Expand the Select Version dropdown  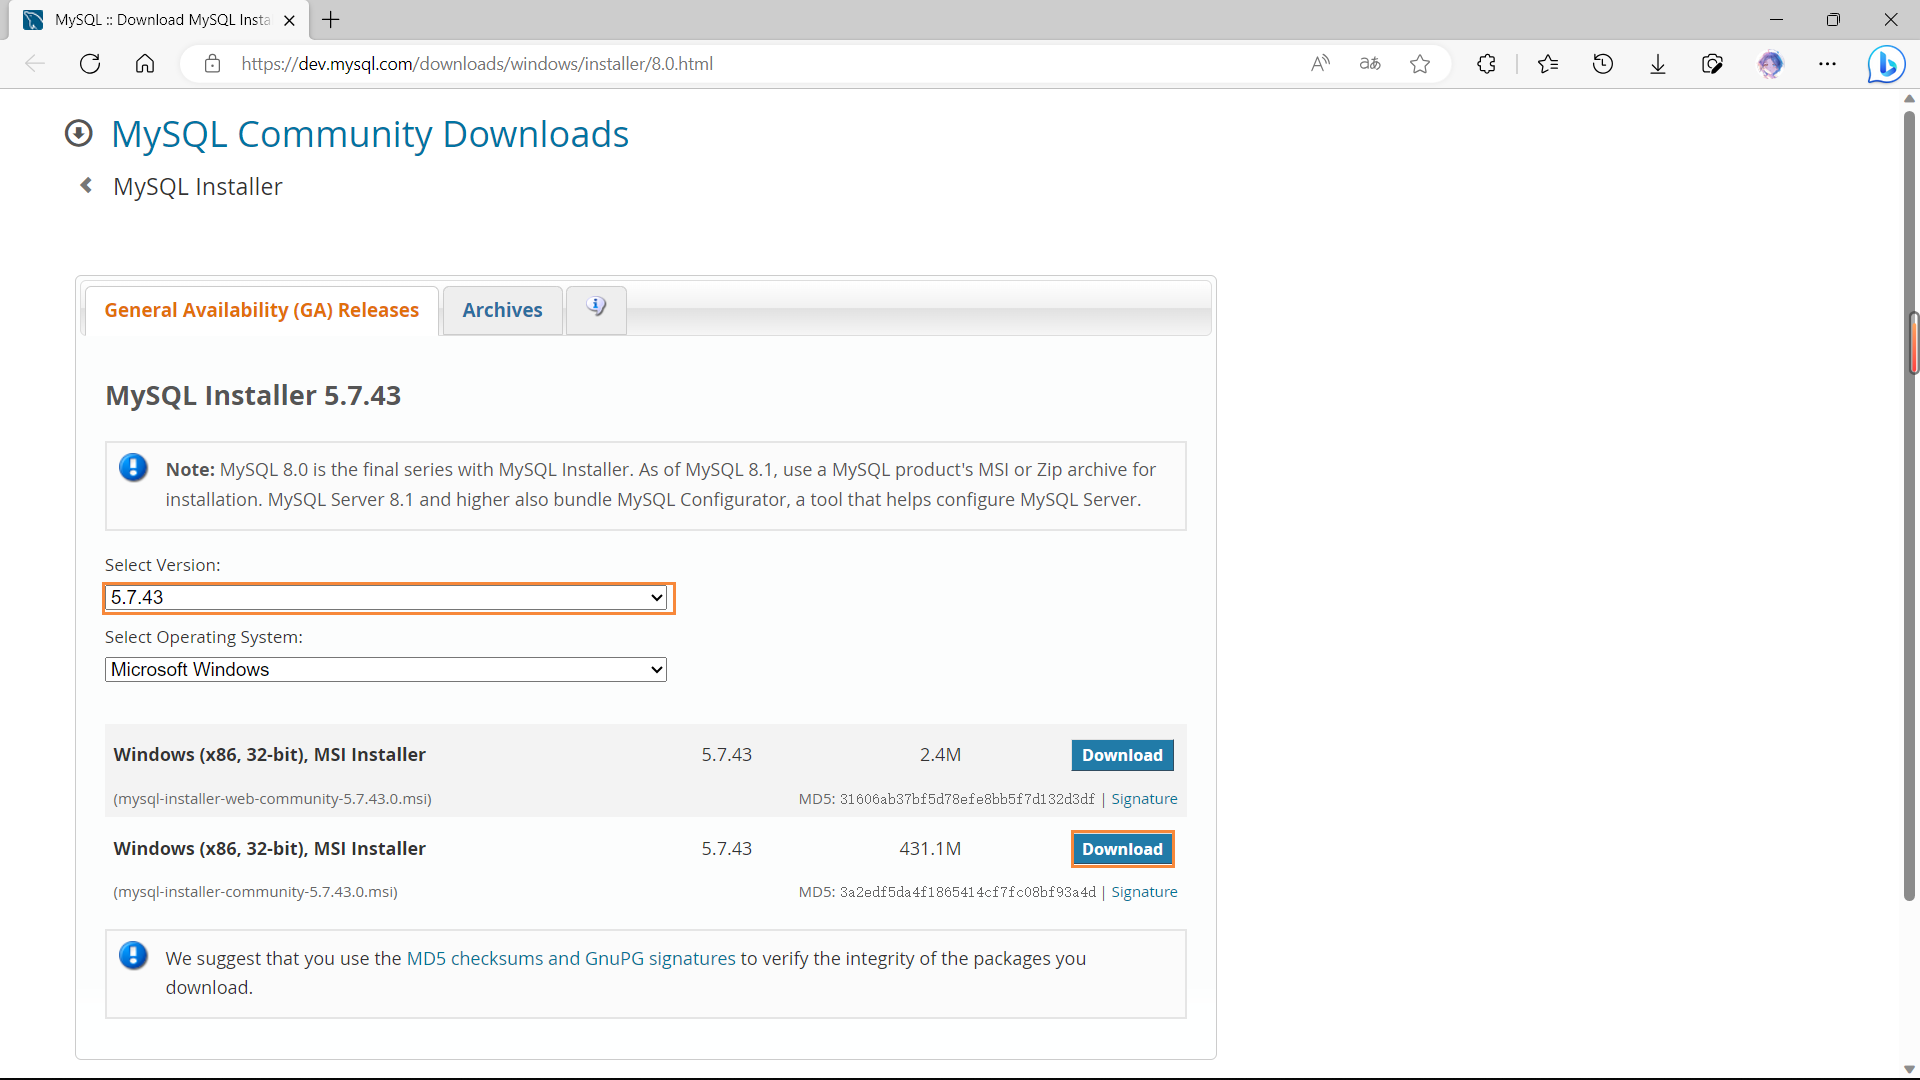387,598
